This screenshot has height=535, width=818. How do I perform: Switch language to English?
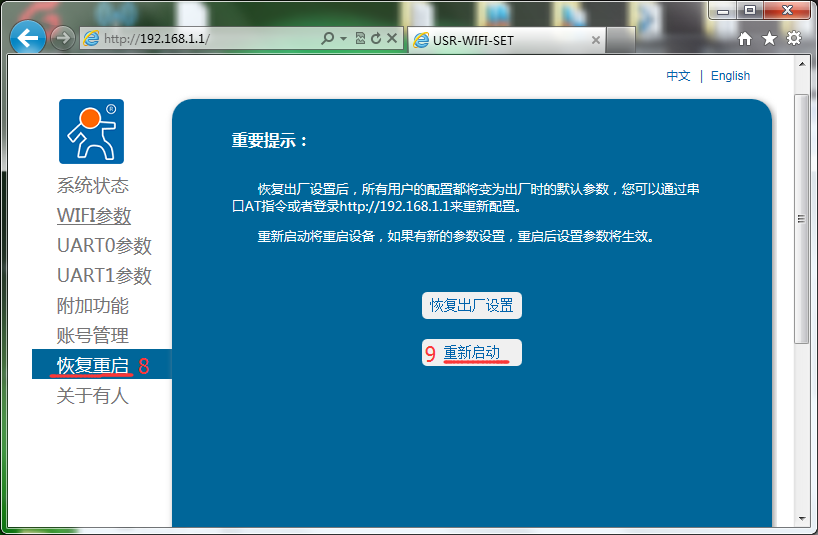point(730,76)
